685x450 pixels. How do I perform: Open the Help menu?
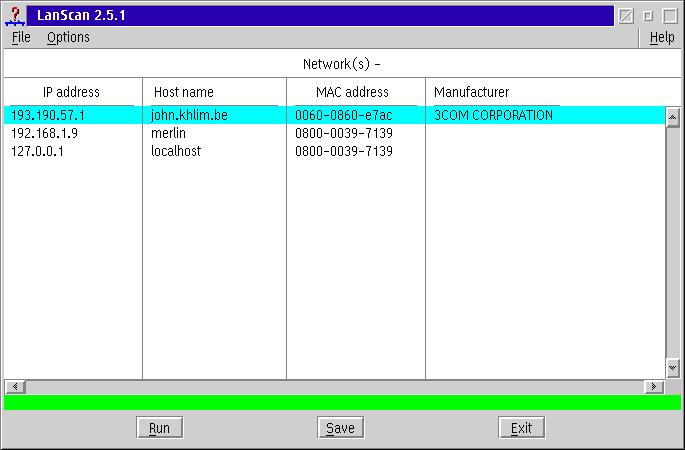(x=662, y=38)
